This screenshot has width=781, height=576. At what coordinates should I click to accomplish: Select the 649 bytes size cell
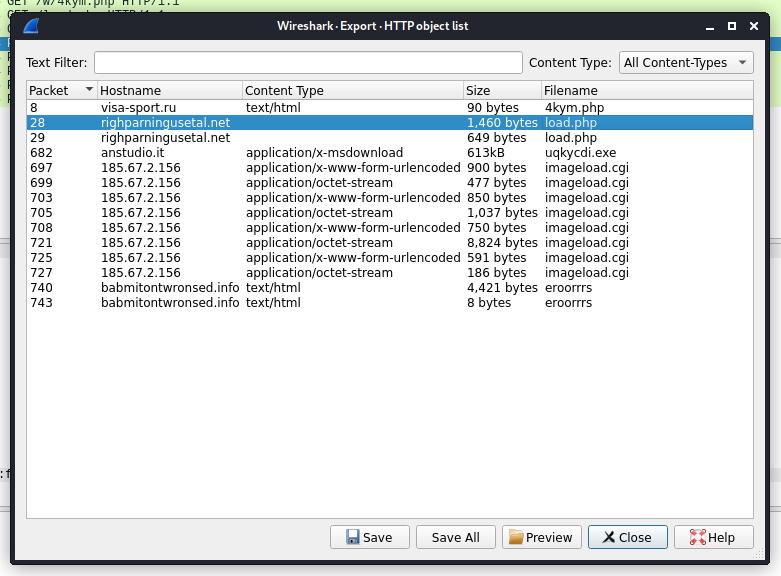(x=497, y=138)
